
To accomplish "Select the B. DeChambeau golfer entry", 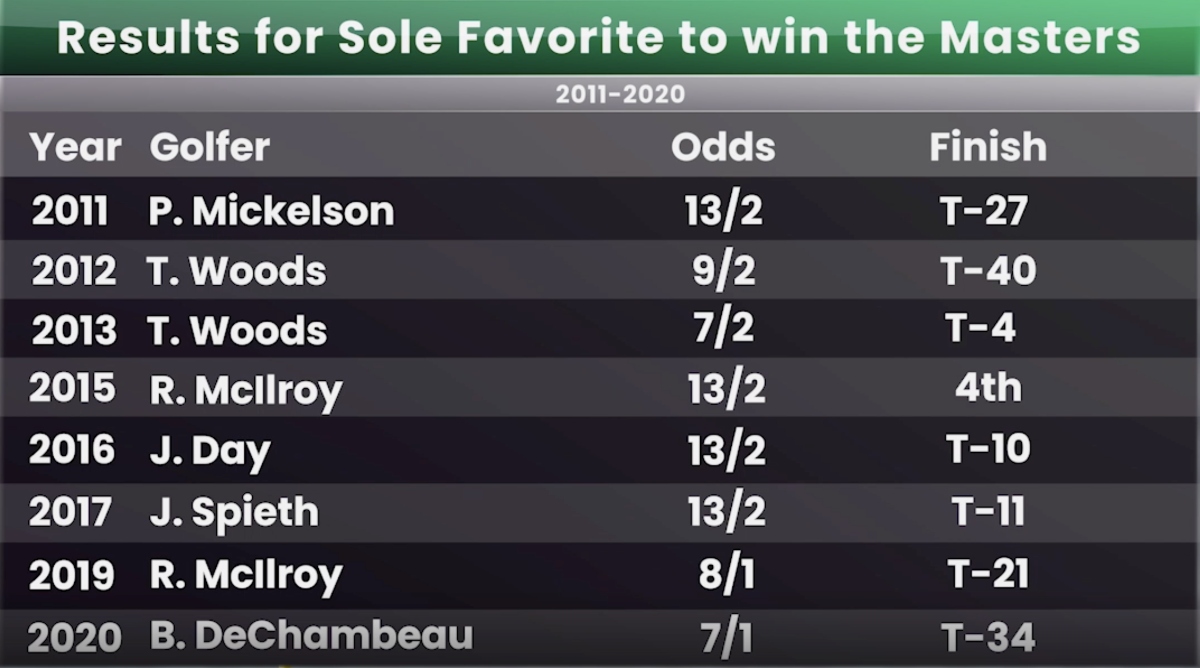I will (311, 635).
